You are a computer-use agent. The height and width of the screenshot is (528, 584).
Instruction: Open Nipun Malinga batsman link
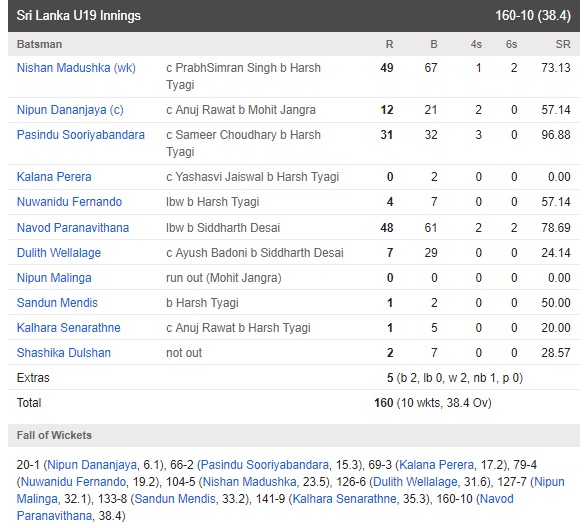click(54, 278)
